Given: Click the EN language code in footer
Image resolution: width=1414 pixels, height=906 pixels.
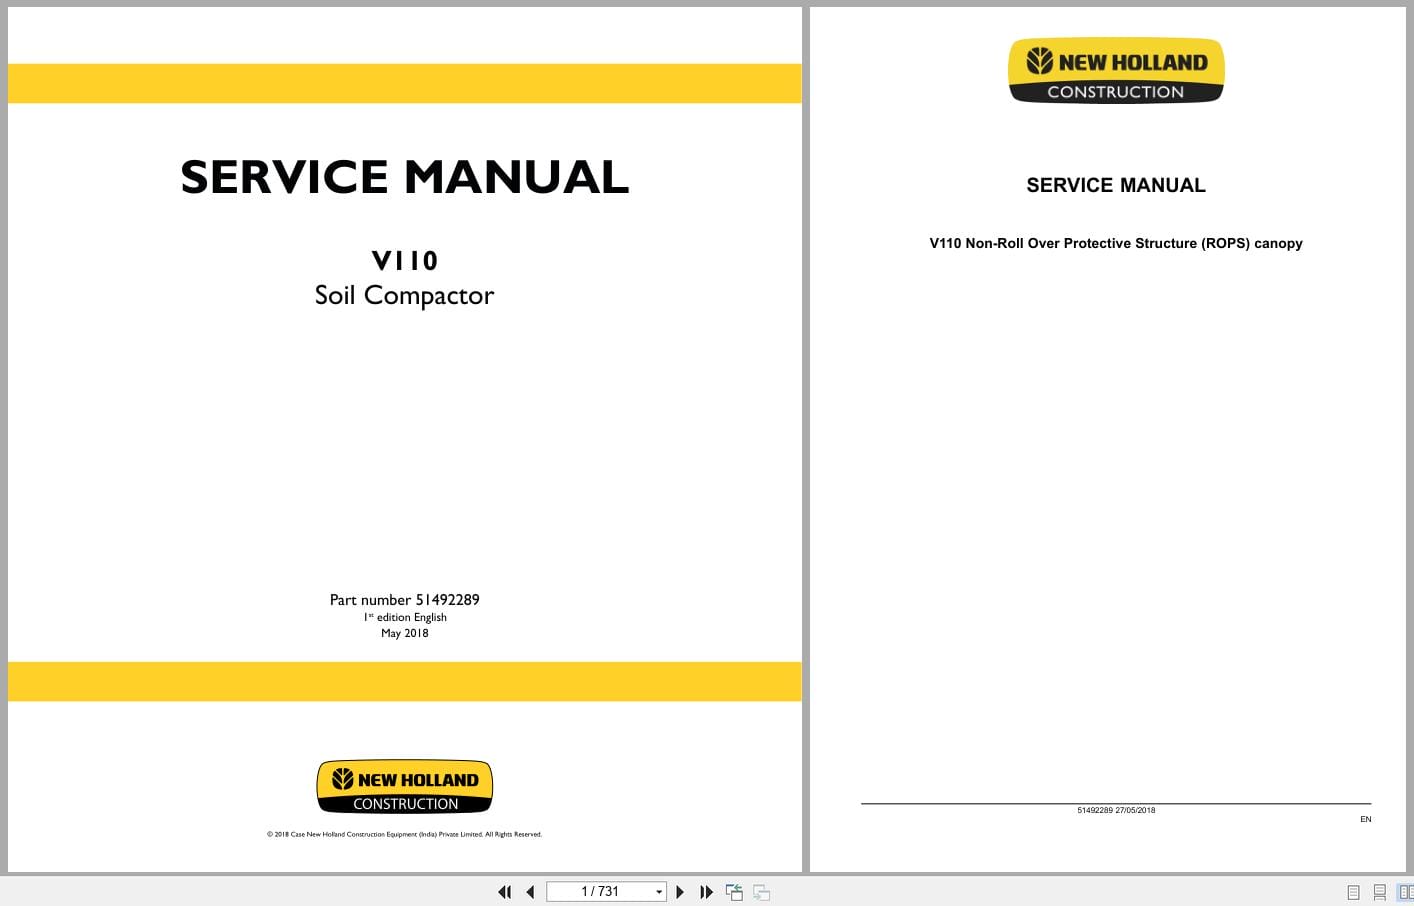Looking at the screenshot, I should point(1366,819).
